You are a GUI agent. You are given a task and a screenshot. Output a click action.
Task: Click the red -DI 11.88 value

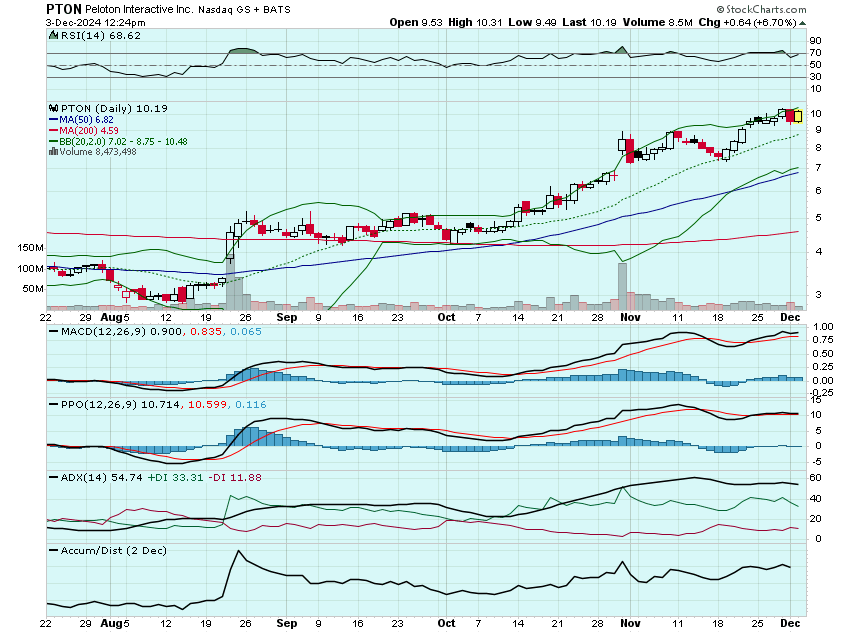pos(235,477)
